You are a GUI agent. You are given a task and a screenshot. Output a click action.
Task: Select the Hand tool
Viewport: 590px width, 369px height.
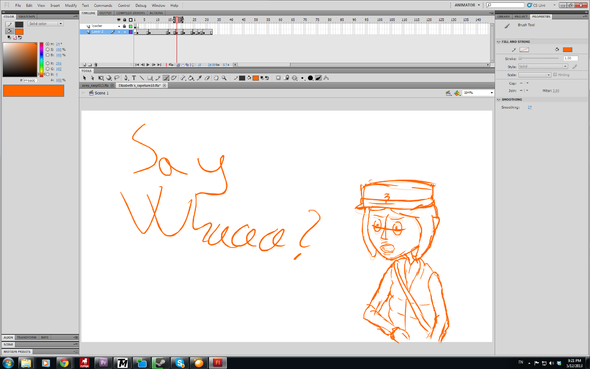pyautogui.click(x=216, y=78)
